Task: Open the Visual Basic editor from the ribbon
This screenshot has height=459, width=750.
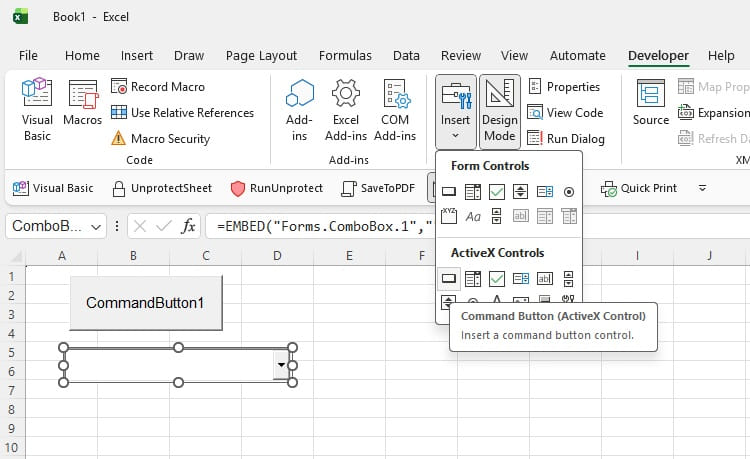Action: click(x=37, y=109)
